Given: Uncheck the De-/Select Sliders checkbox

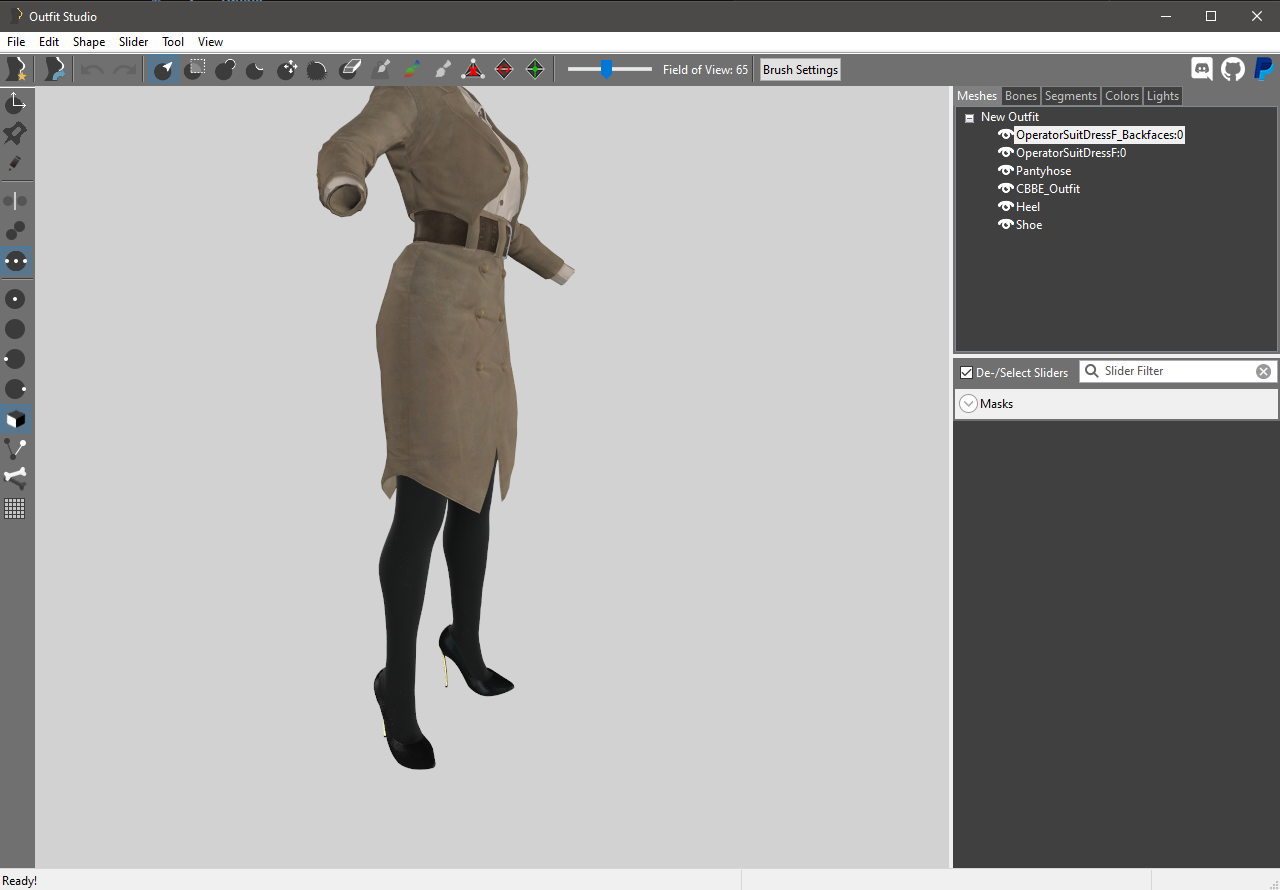Looking at the screenshot, I should (x=966, y=373).
